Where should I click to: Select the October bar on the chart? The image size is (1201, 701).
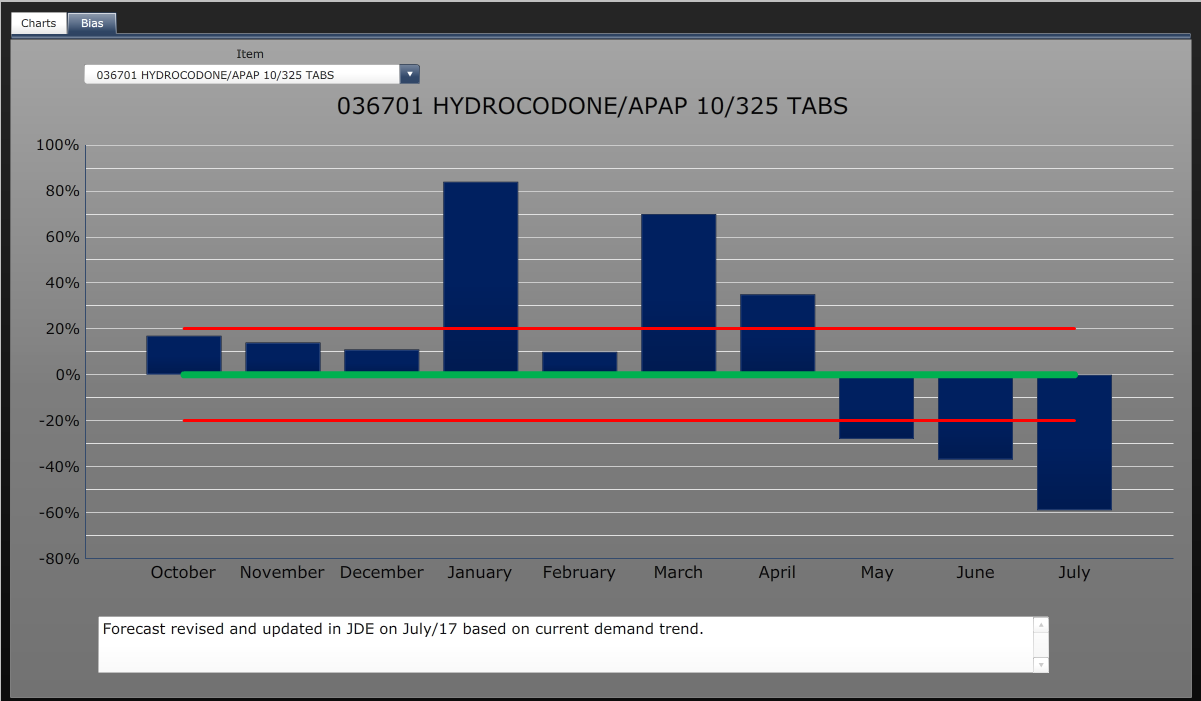pos(183,355)
